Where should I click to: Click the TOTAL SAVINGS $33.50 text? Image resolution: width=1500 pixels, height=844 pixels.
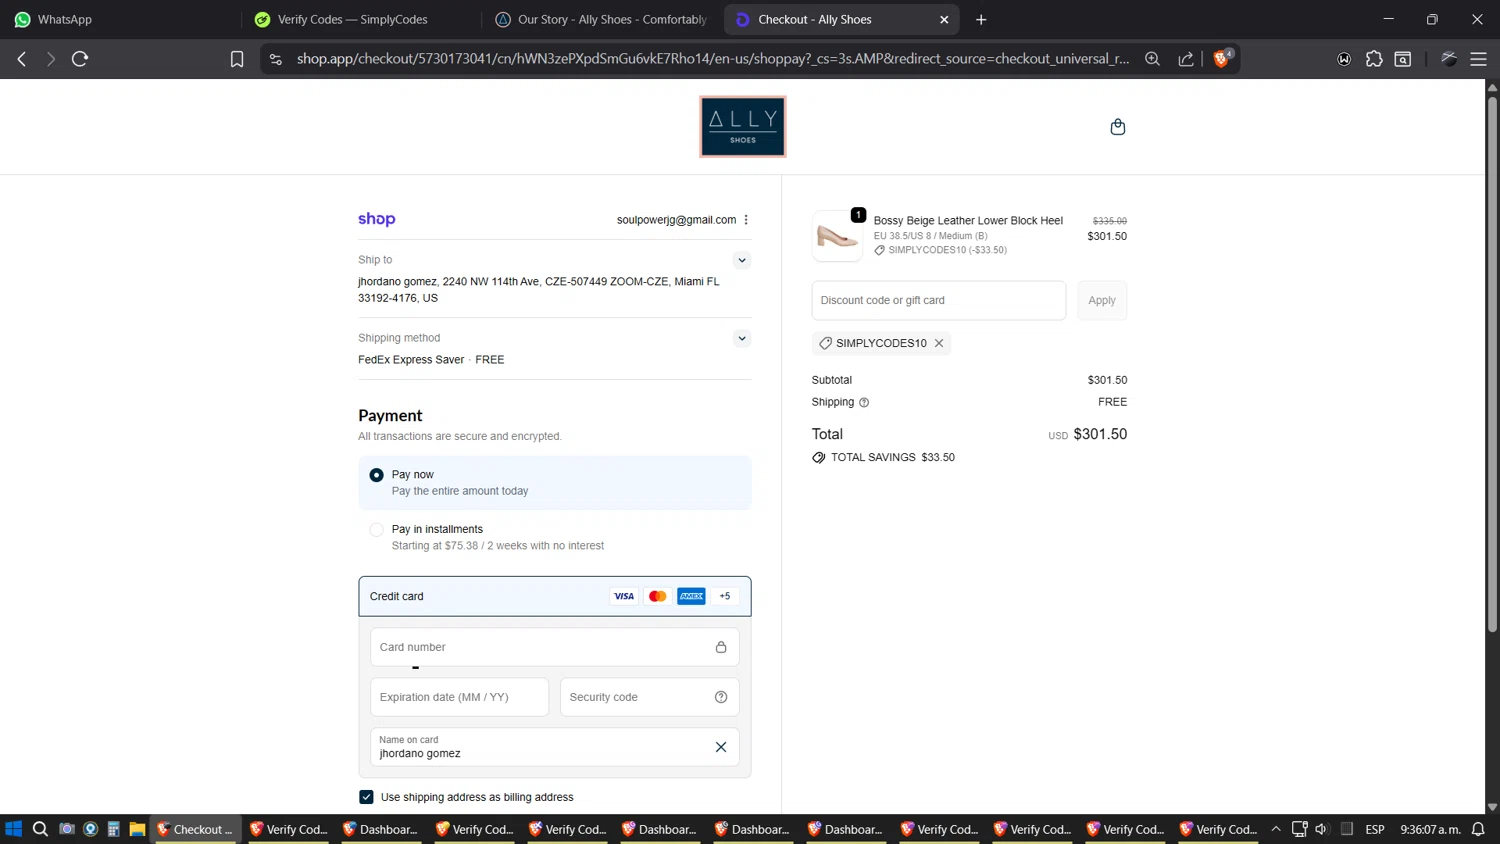(893, 457)
